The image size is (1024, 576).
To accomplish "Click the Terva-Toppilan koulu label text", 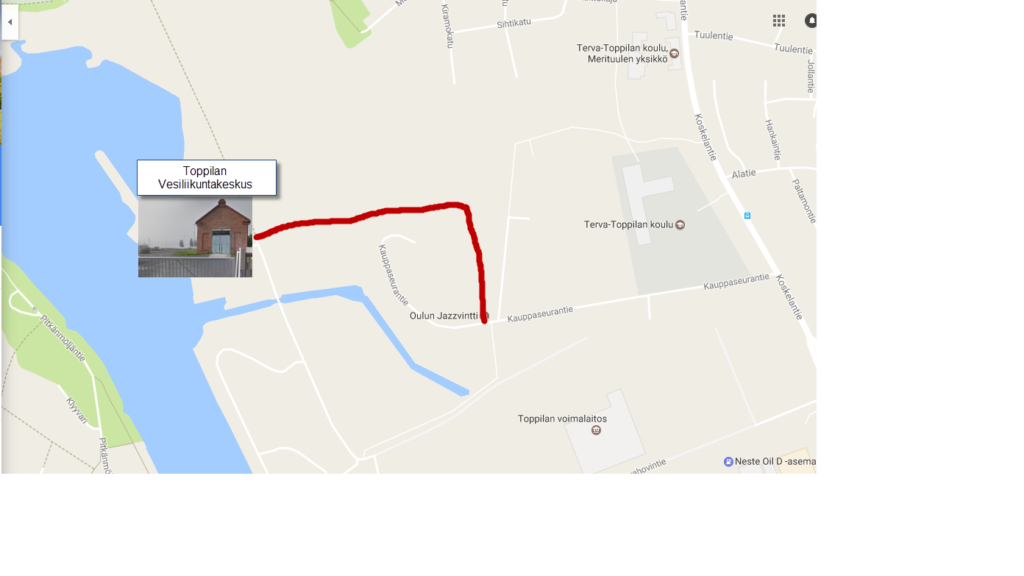I will point(628,225).
